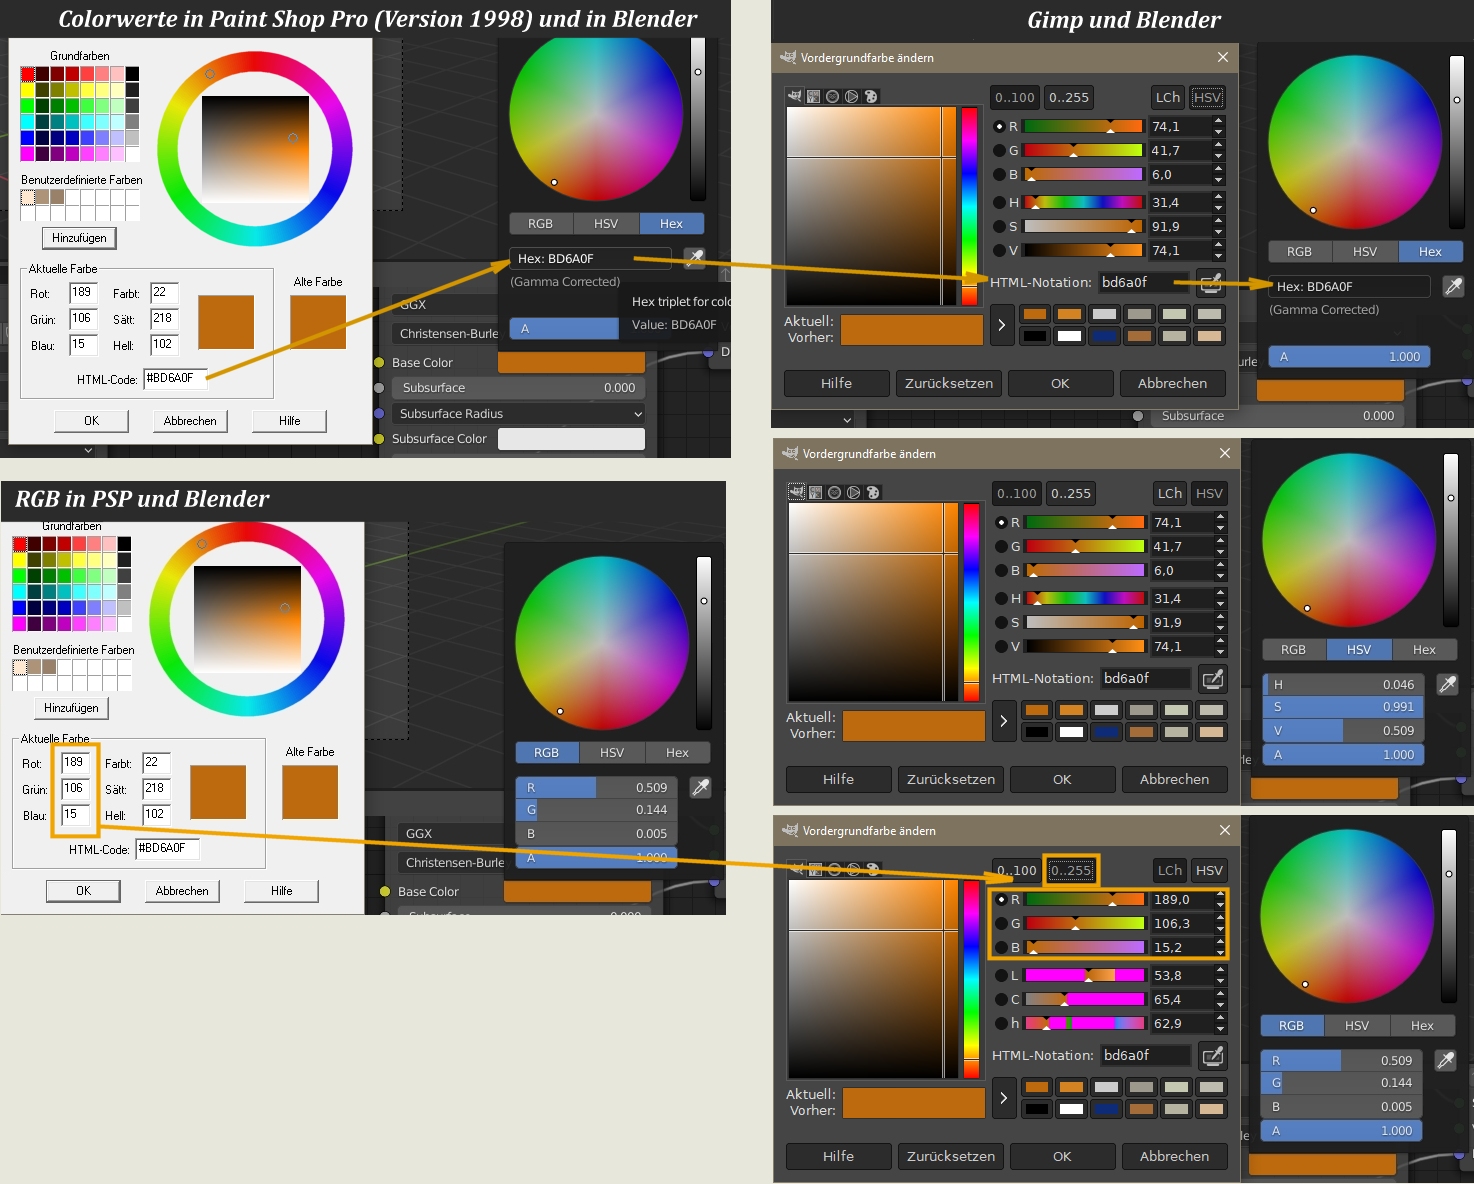Click Zurücksetzen in the top GIMP dialog
1474x1184 pixels.
[x=949, y=383]
